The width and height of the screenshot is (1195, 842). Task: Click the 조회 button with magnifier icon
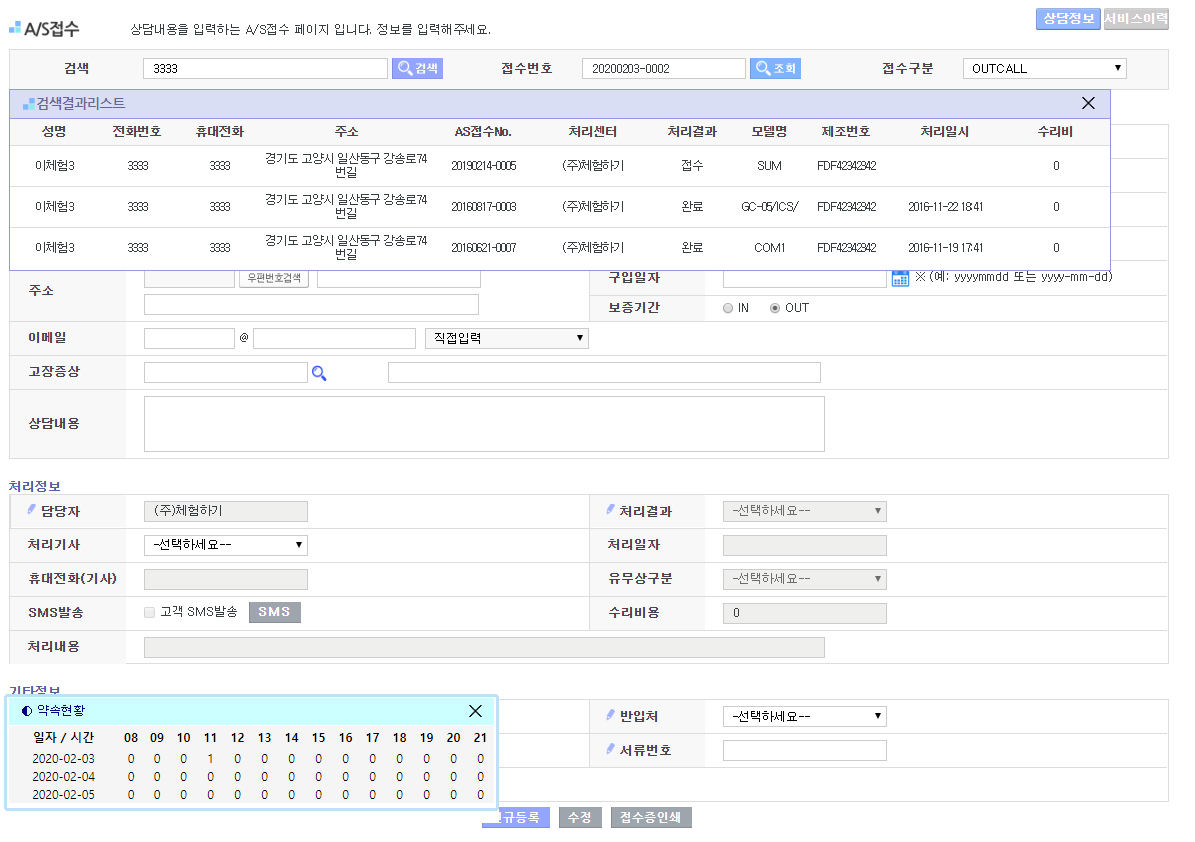(x=775, y=68)
